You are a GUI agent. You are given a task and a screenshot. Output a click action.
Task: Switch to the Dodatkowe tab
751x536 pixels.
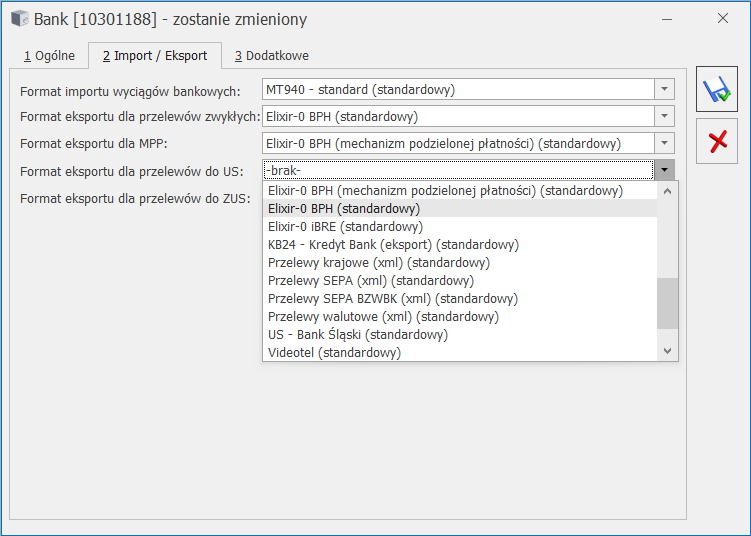(x=272, y=56)
